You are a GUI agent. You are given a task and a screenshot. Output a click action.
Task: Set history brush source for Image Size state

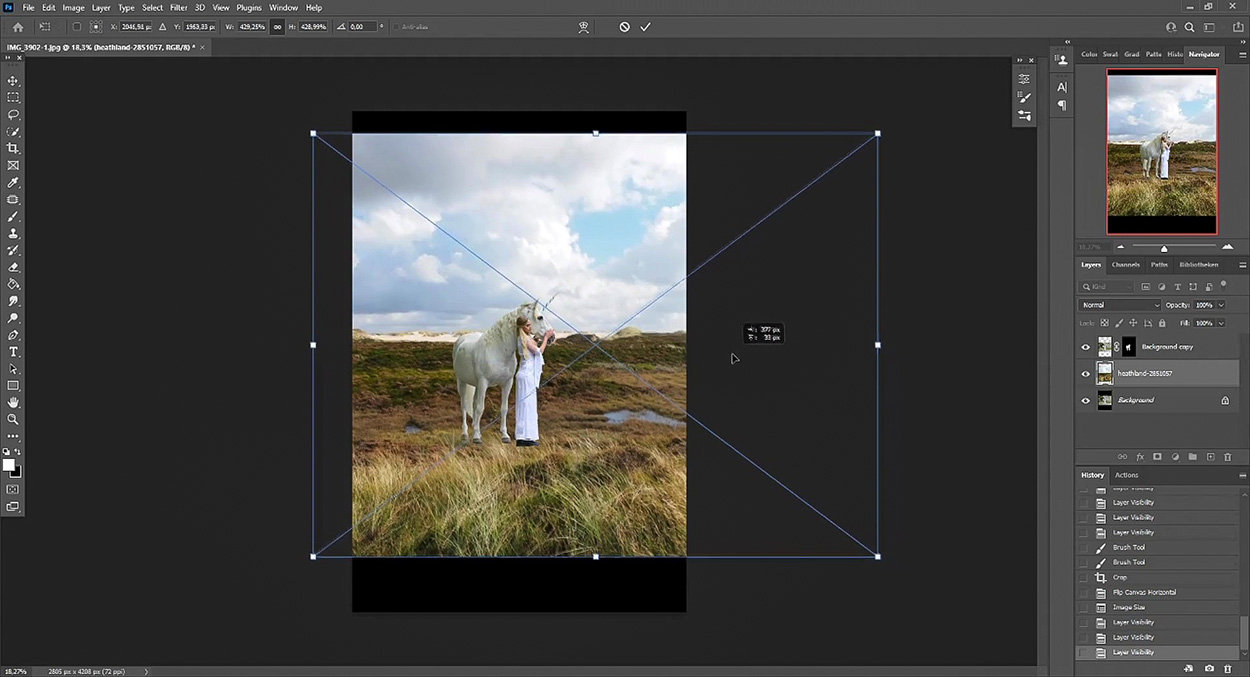pyautogui.click(x=1084, y=607)
